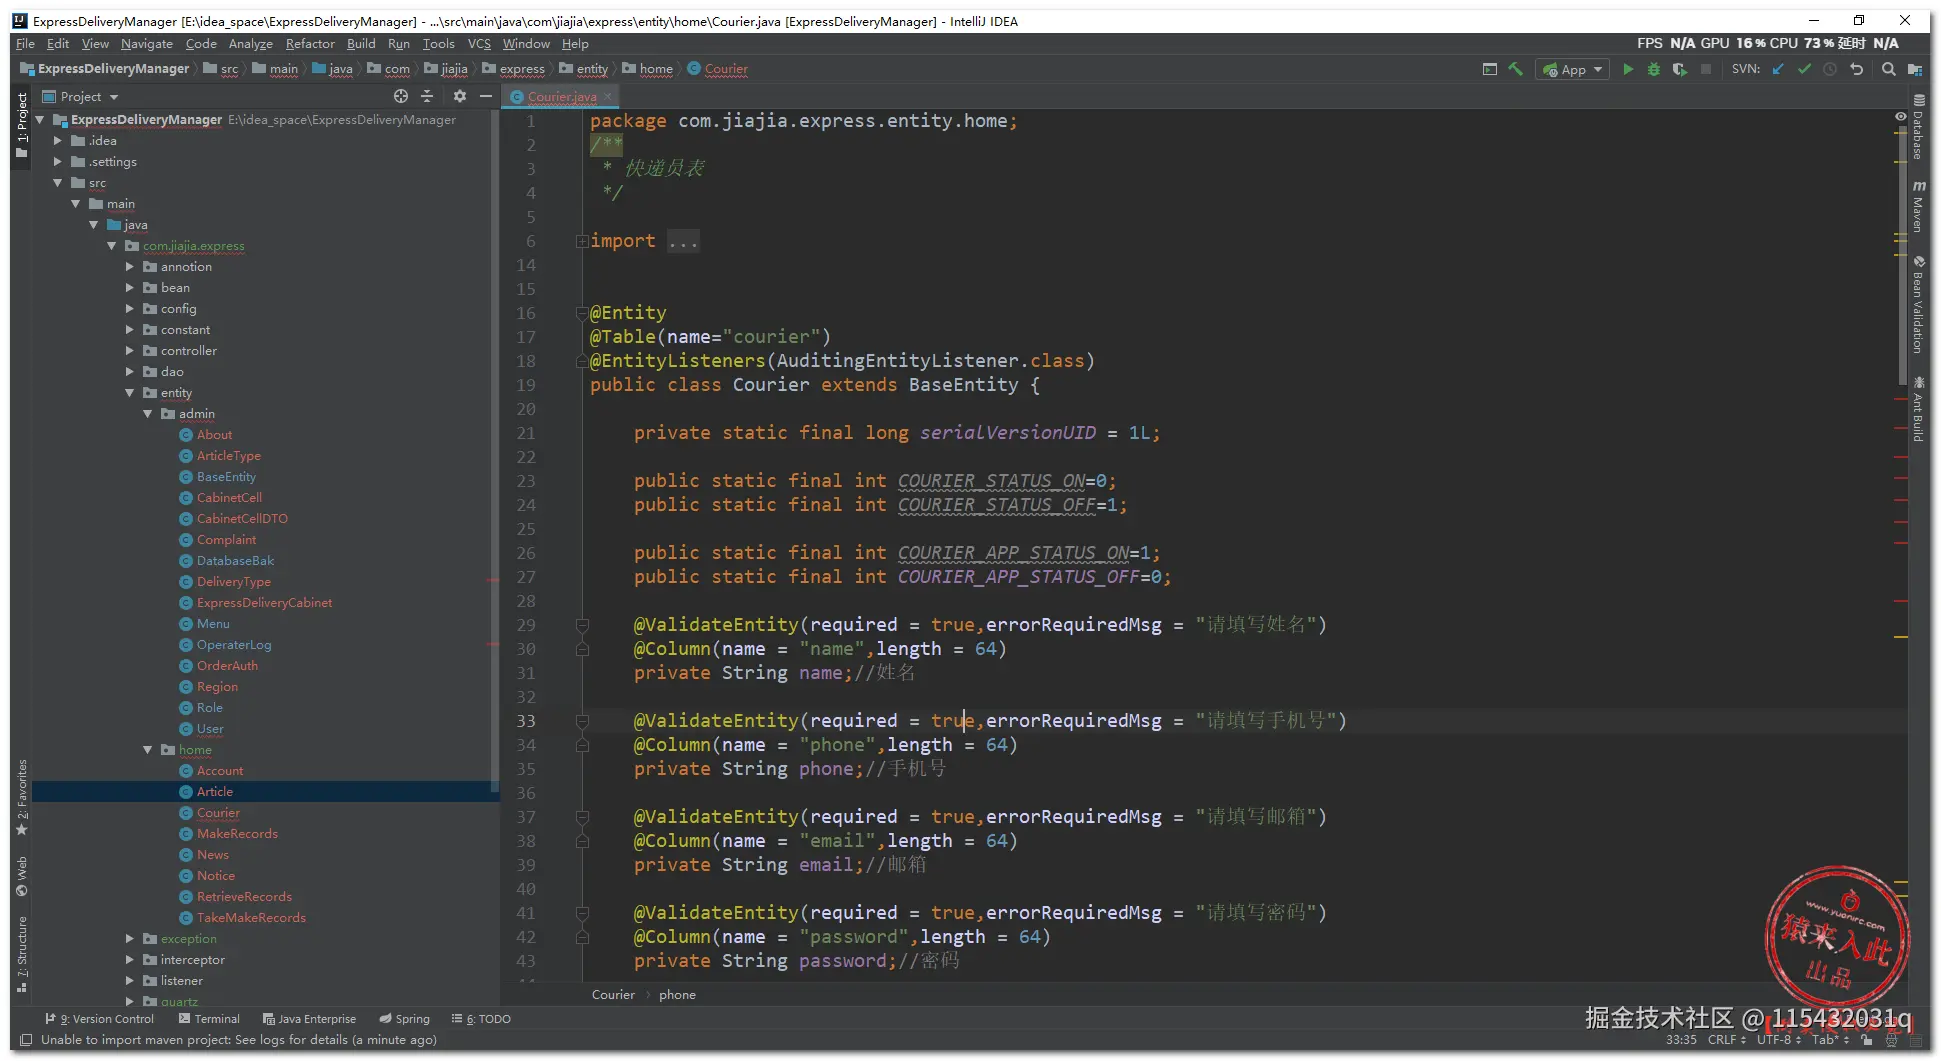The image size is (1941, 1061).
Task: Expand the controller package folder
Action: (x=130, y=351)
